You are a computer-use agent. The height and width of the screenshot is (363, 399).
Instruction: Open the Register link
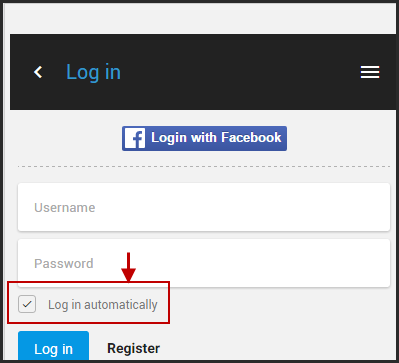(x=133, y=348)
